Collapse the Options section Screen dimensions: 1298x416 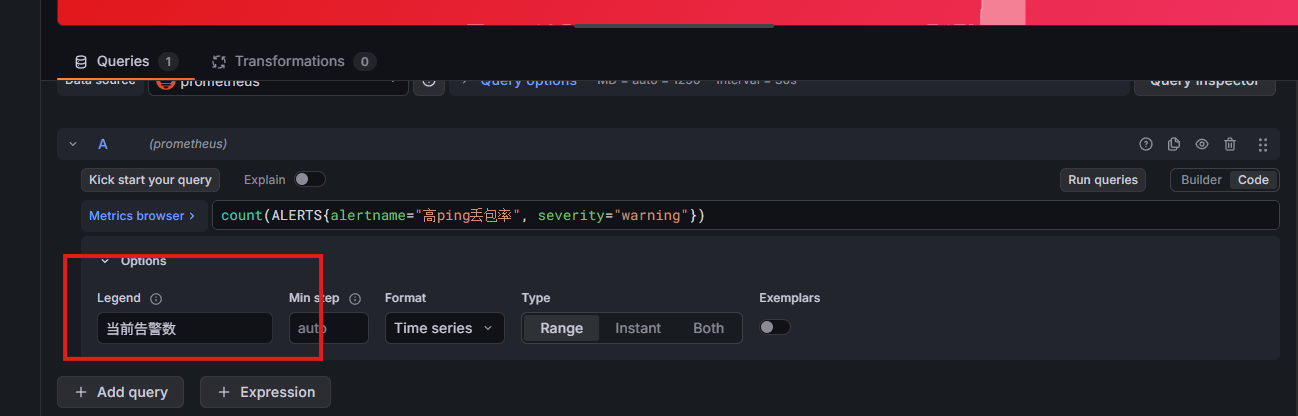pos(105,261)
